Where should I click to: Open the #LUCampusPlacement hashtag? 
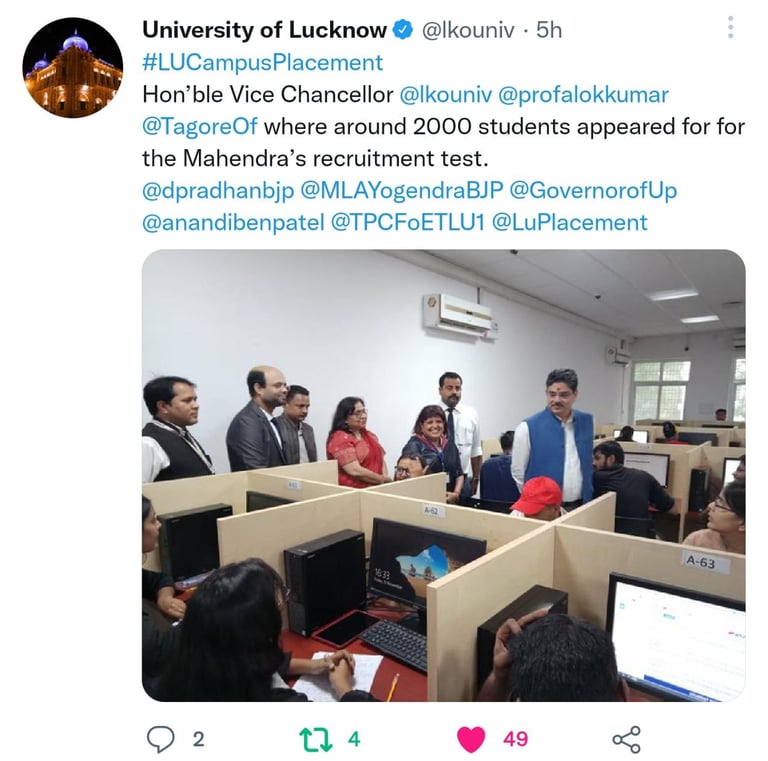click(x=263, y=62)
